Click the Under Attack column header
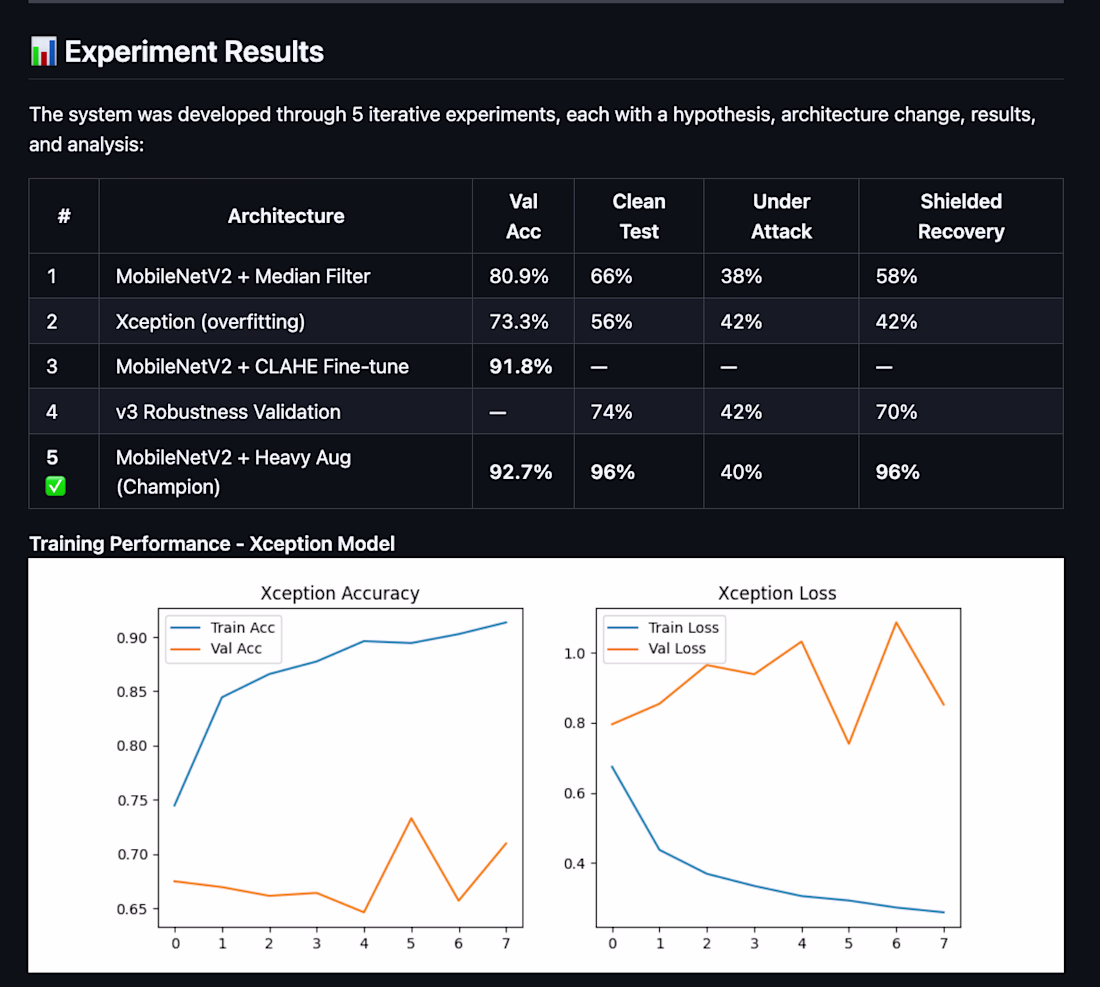 point(782,216)
